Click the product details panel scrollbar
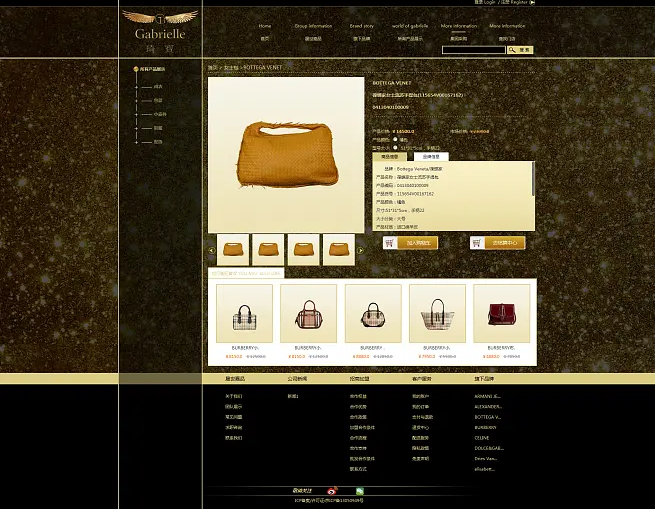Screen dimensions: 655x509 [x=533, y=178]
